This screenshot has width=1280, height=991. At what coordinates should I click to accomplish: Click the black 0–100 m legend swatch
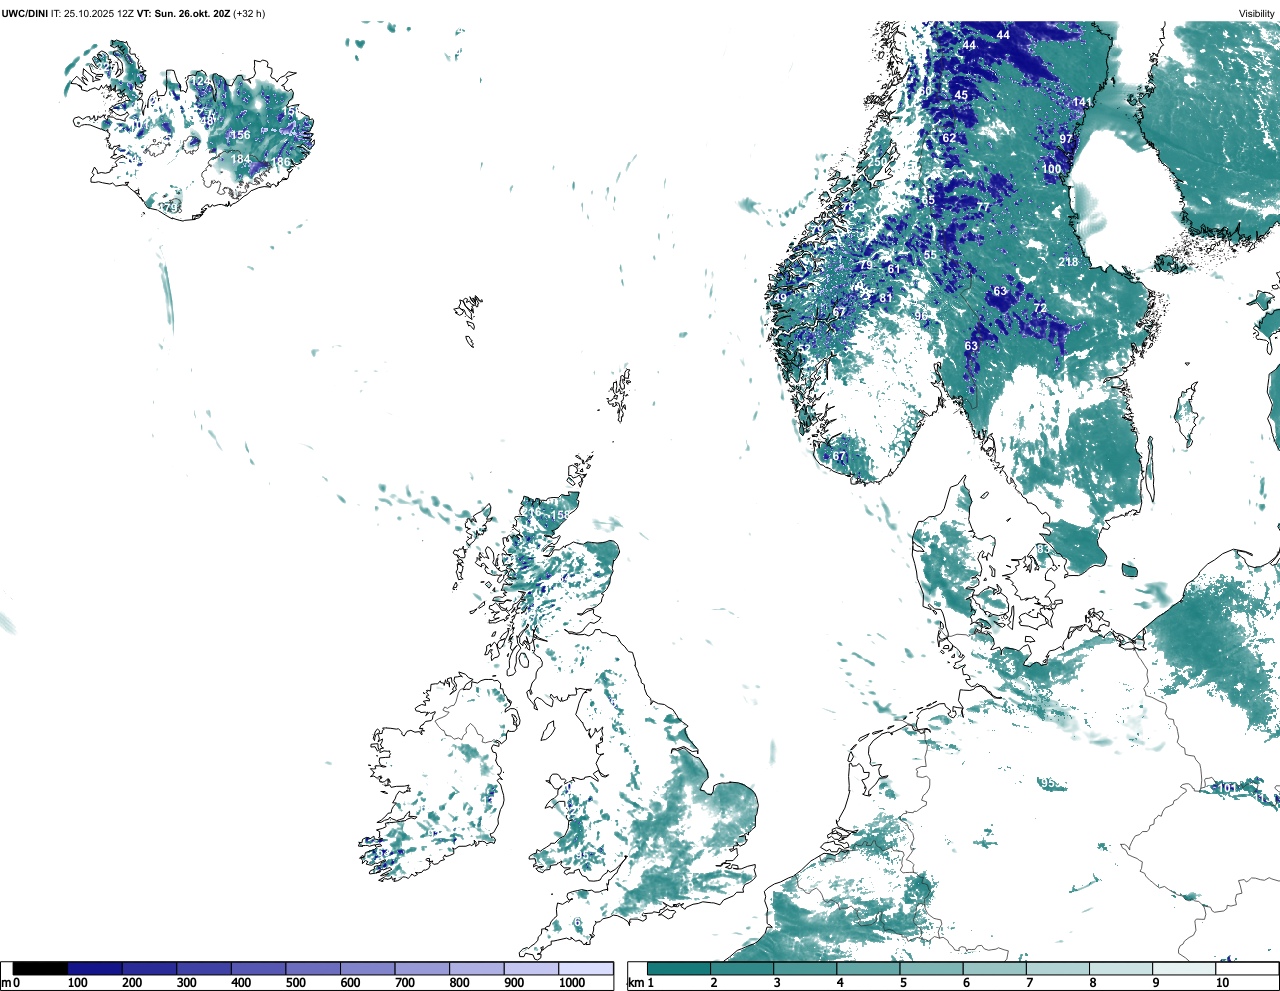pos(40,968)
